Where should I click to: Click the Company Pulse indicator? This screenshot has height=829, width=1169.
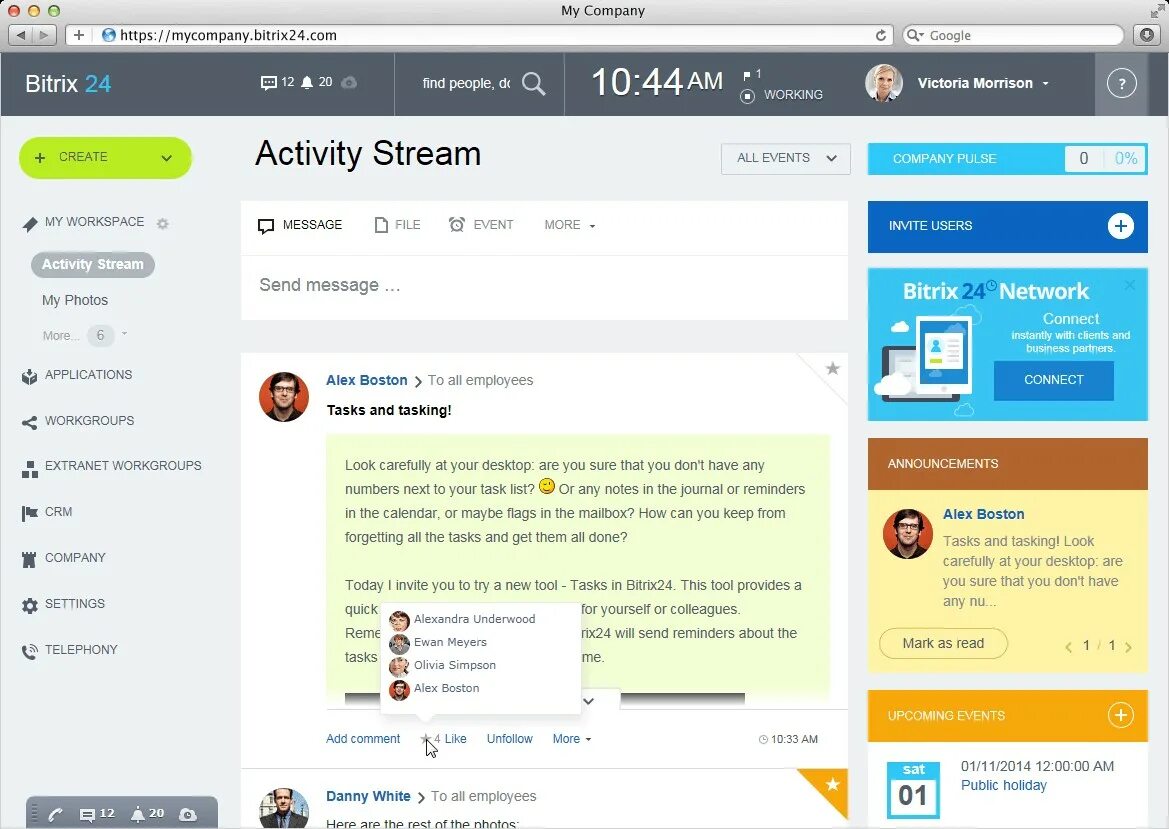point(1007,159)
